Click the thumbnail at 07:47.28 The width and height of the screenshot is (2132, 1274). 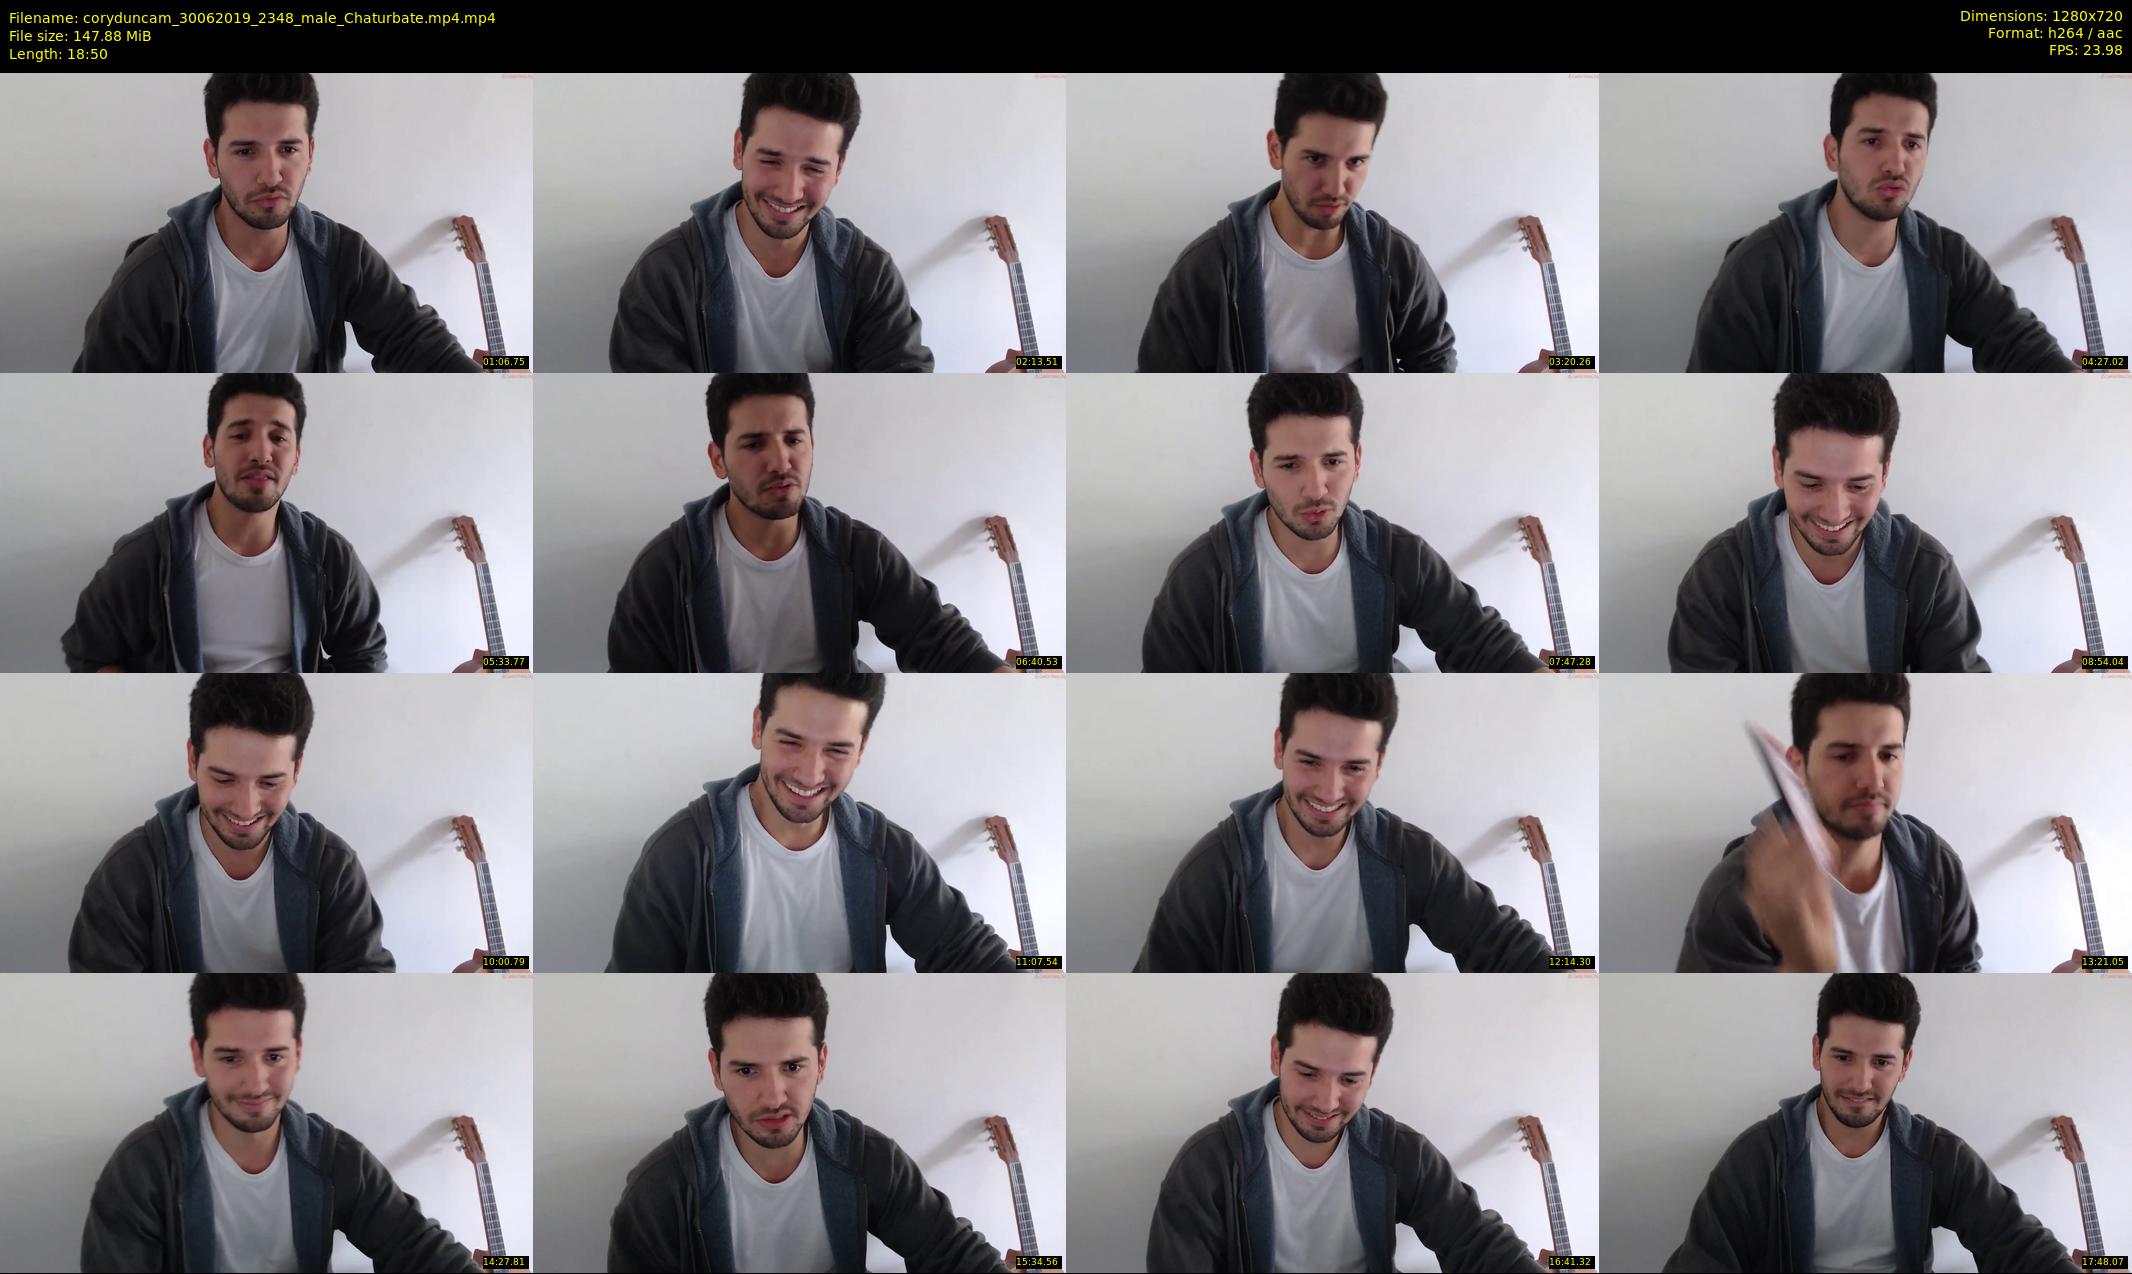(x=1332, y=522)
